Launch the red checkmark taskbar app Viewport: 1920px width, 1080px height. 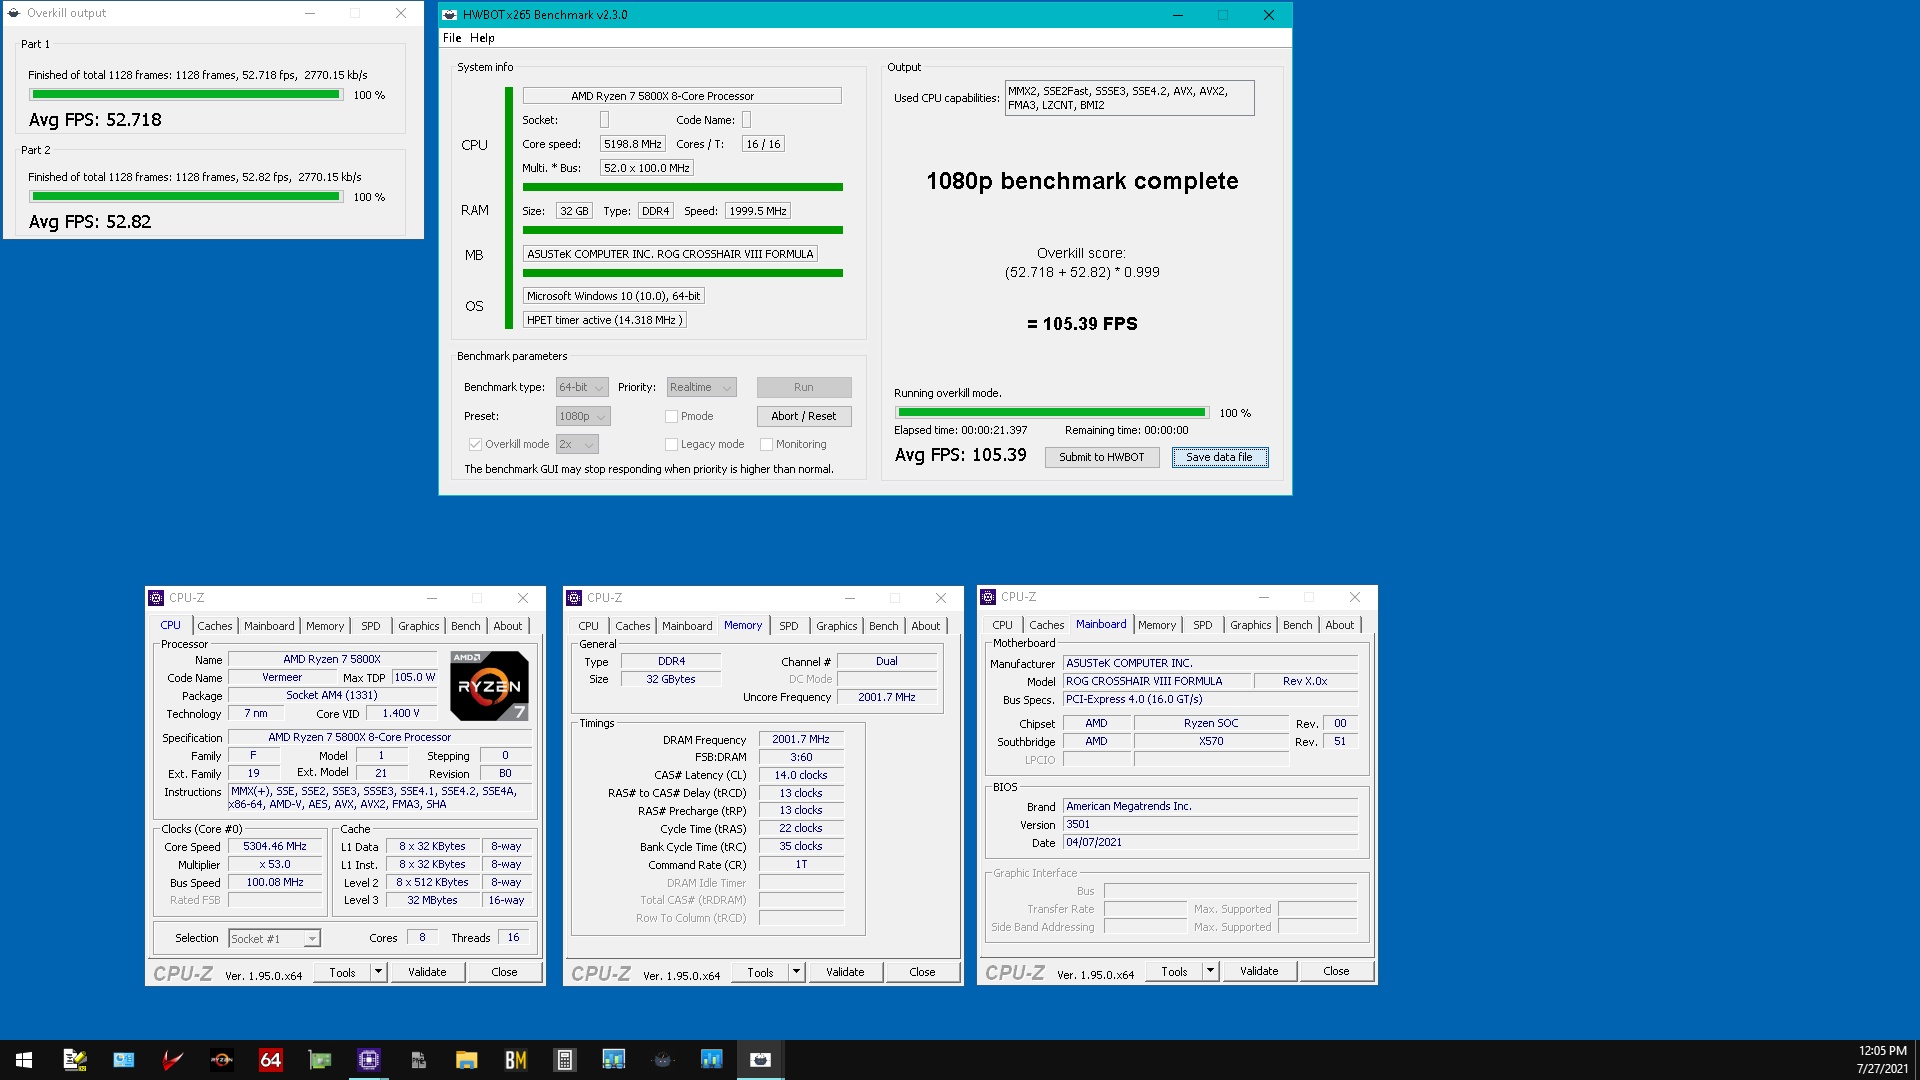(x=172, y=1060)
